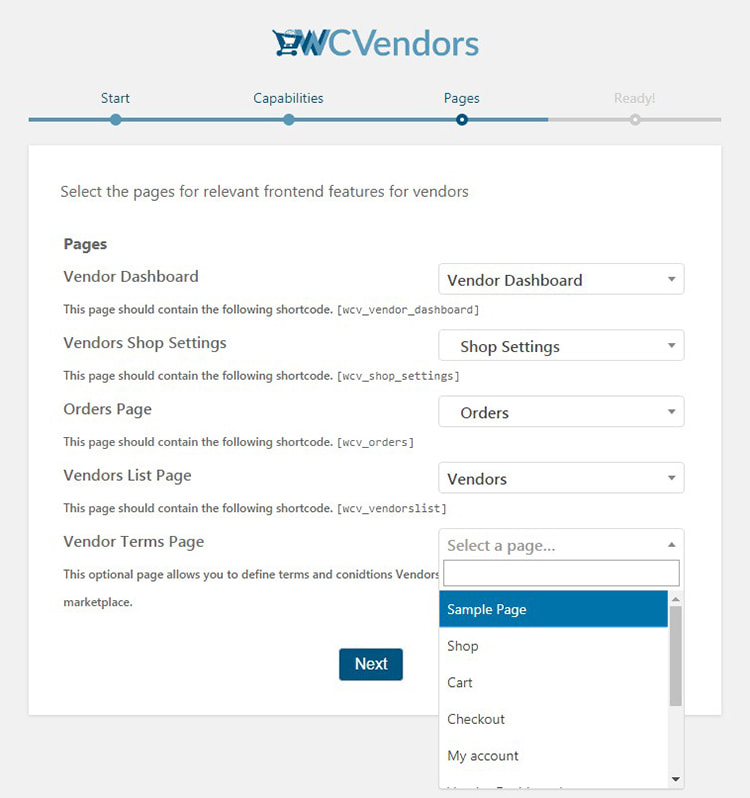The width and height of the screenshot is (750, 798).
Task: Click the WC Vendors logo
Action: pos(376,42)
